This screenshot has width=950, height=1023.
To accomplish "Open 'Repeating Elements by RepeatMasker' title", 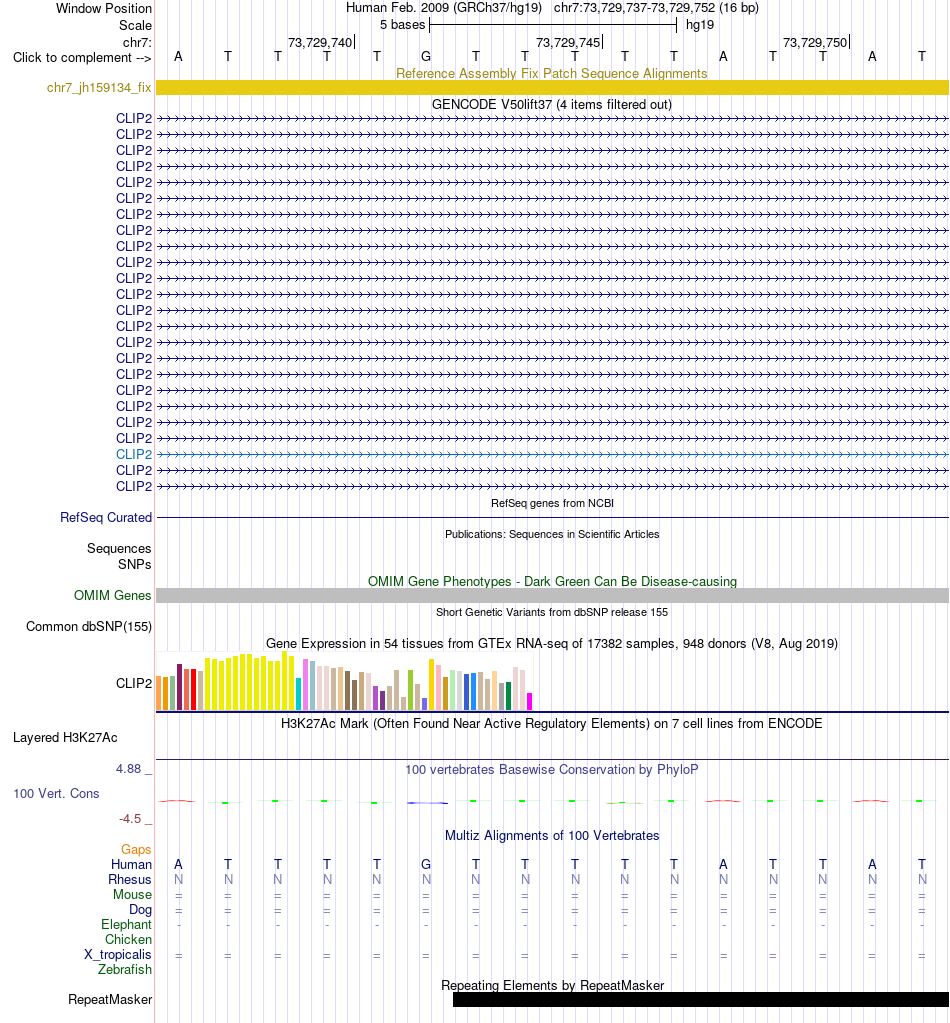I will click(552, 985).
